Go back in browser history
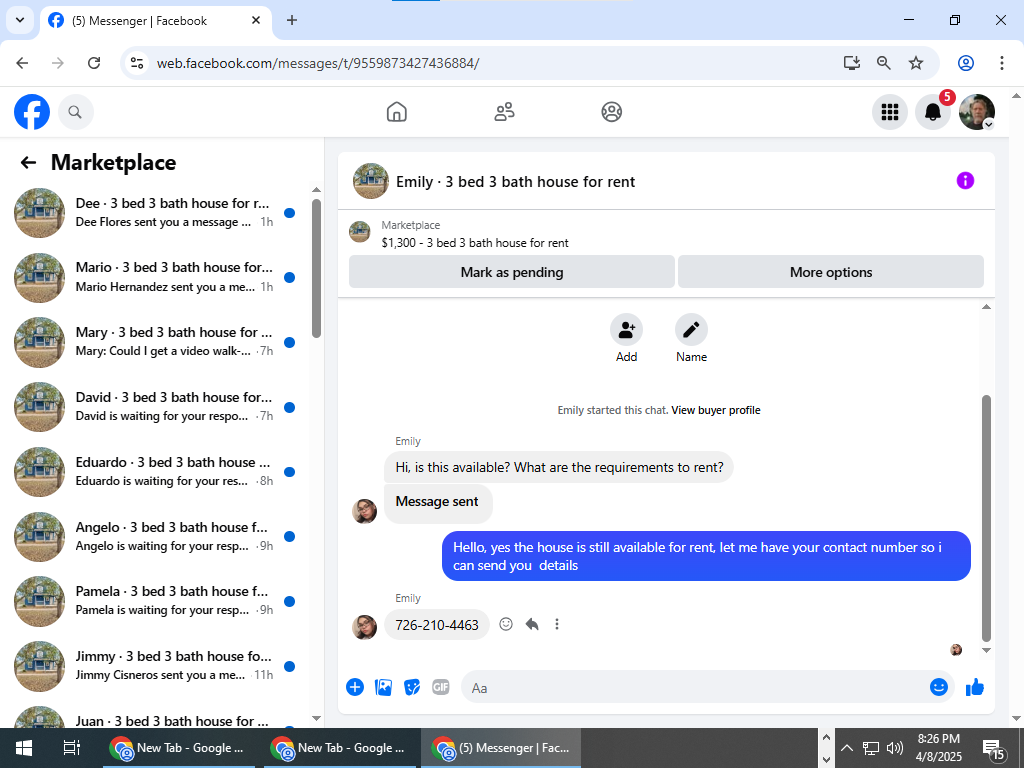 22,63
